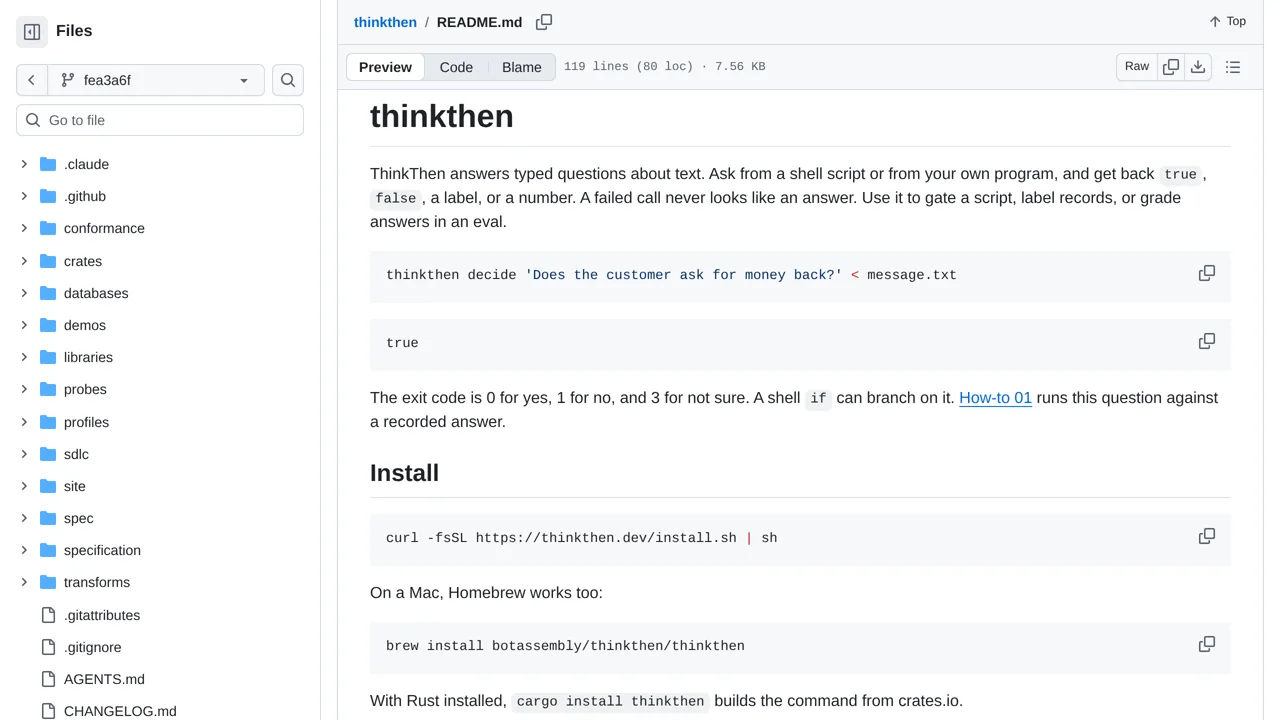Screen dimensions: 1280x720
Task: Copy the 'true' output code block
Action: coord(1207,342)
